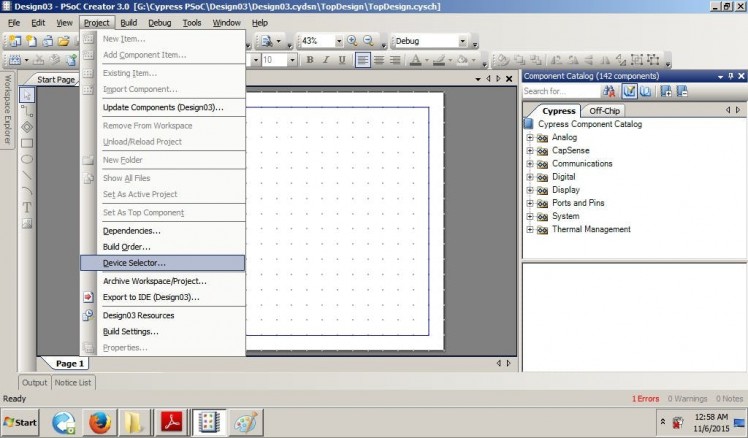Select the rectangle drawing tool
The height and width of the screenshot is (438, 748).
pos(27,143)
